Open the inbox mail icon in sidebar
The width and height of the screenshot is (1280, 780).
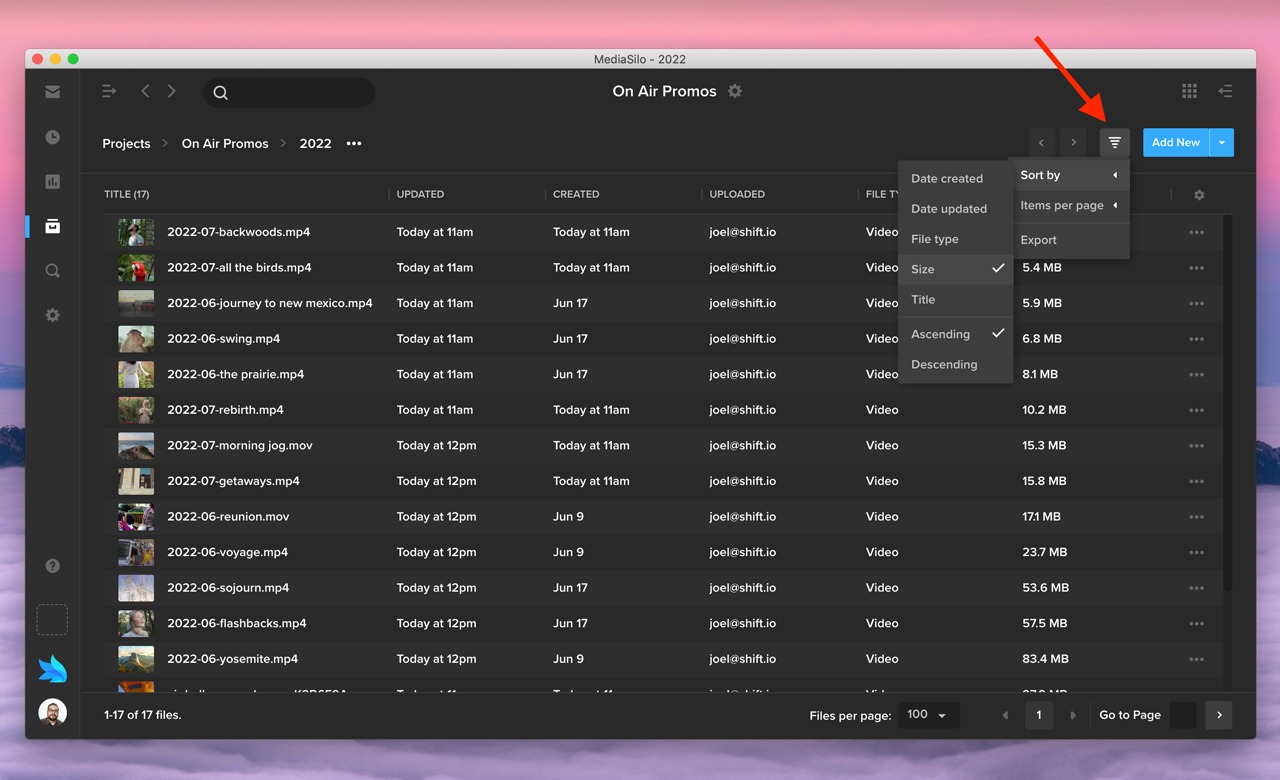53,92
